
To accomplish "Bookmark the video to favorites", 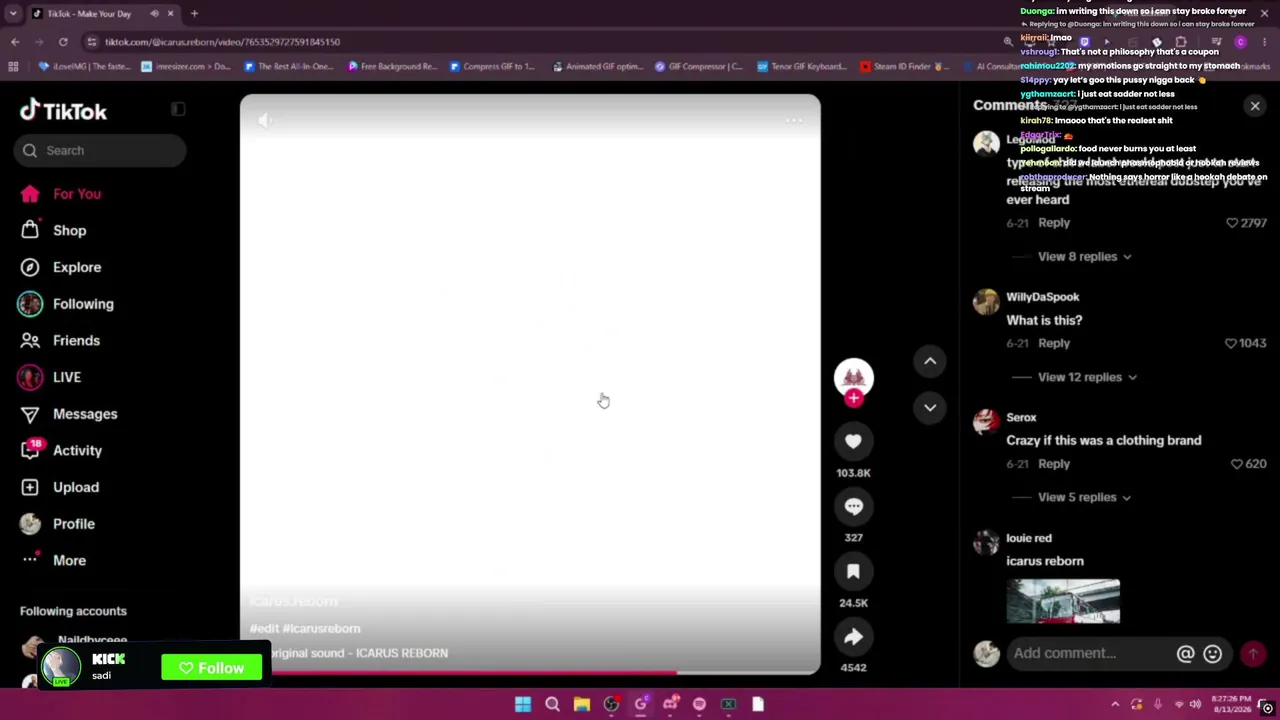I will (853, 571).
